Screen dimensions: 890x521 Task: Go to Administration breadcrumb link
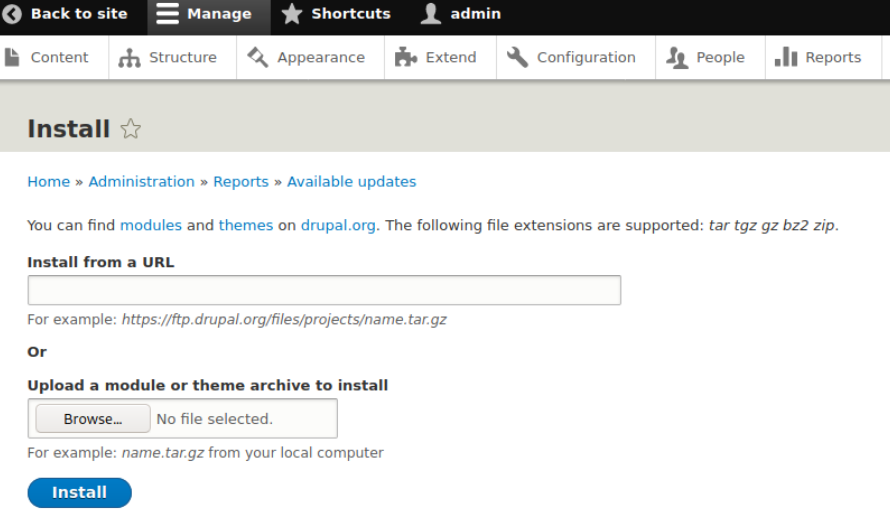click(141, 182)
